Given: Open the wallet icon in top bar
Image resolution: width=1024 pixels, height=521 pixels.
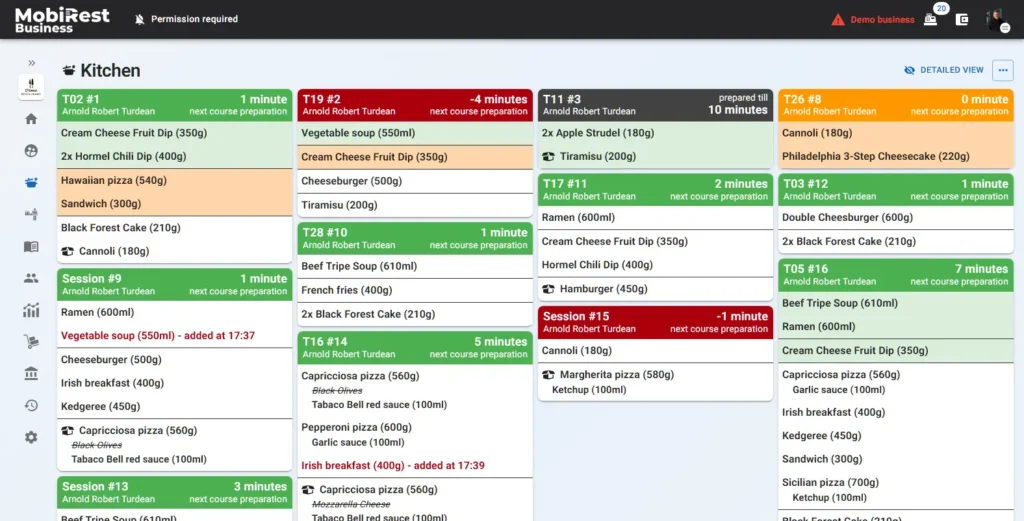Looking at the screenshot, I should pos(962,19).
